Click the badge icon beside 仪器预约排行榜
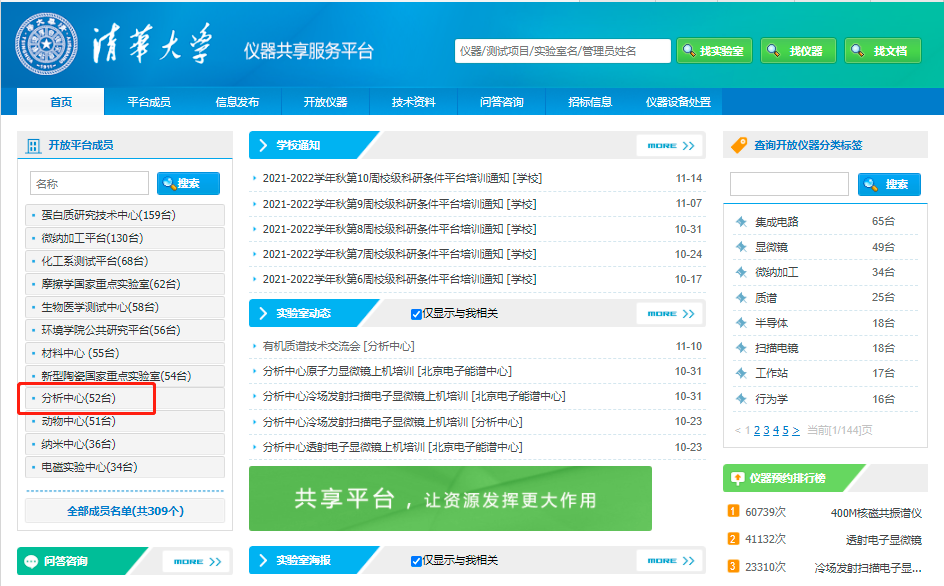The height and width of the screenshot is (586, 944). tap(738, 478)
